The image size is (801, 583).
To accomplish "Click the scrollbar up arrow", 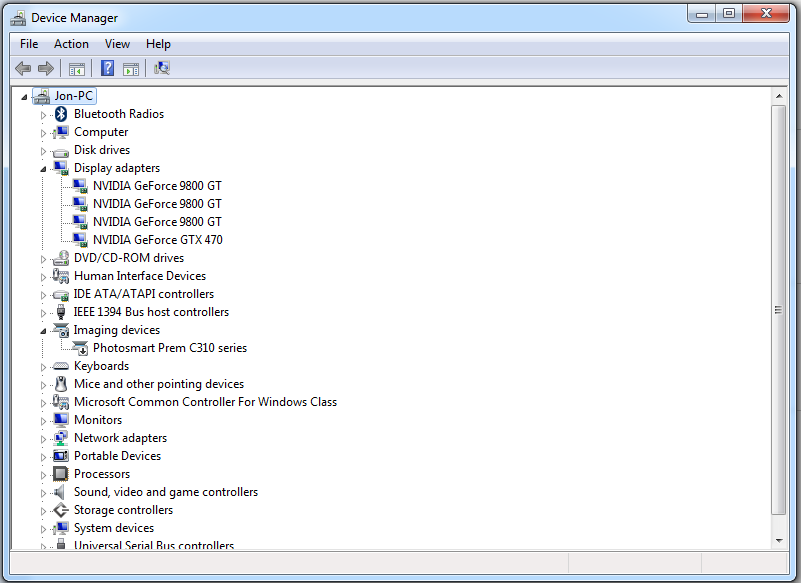I will point(779,96).
